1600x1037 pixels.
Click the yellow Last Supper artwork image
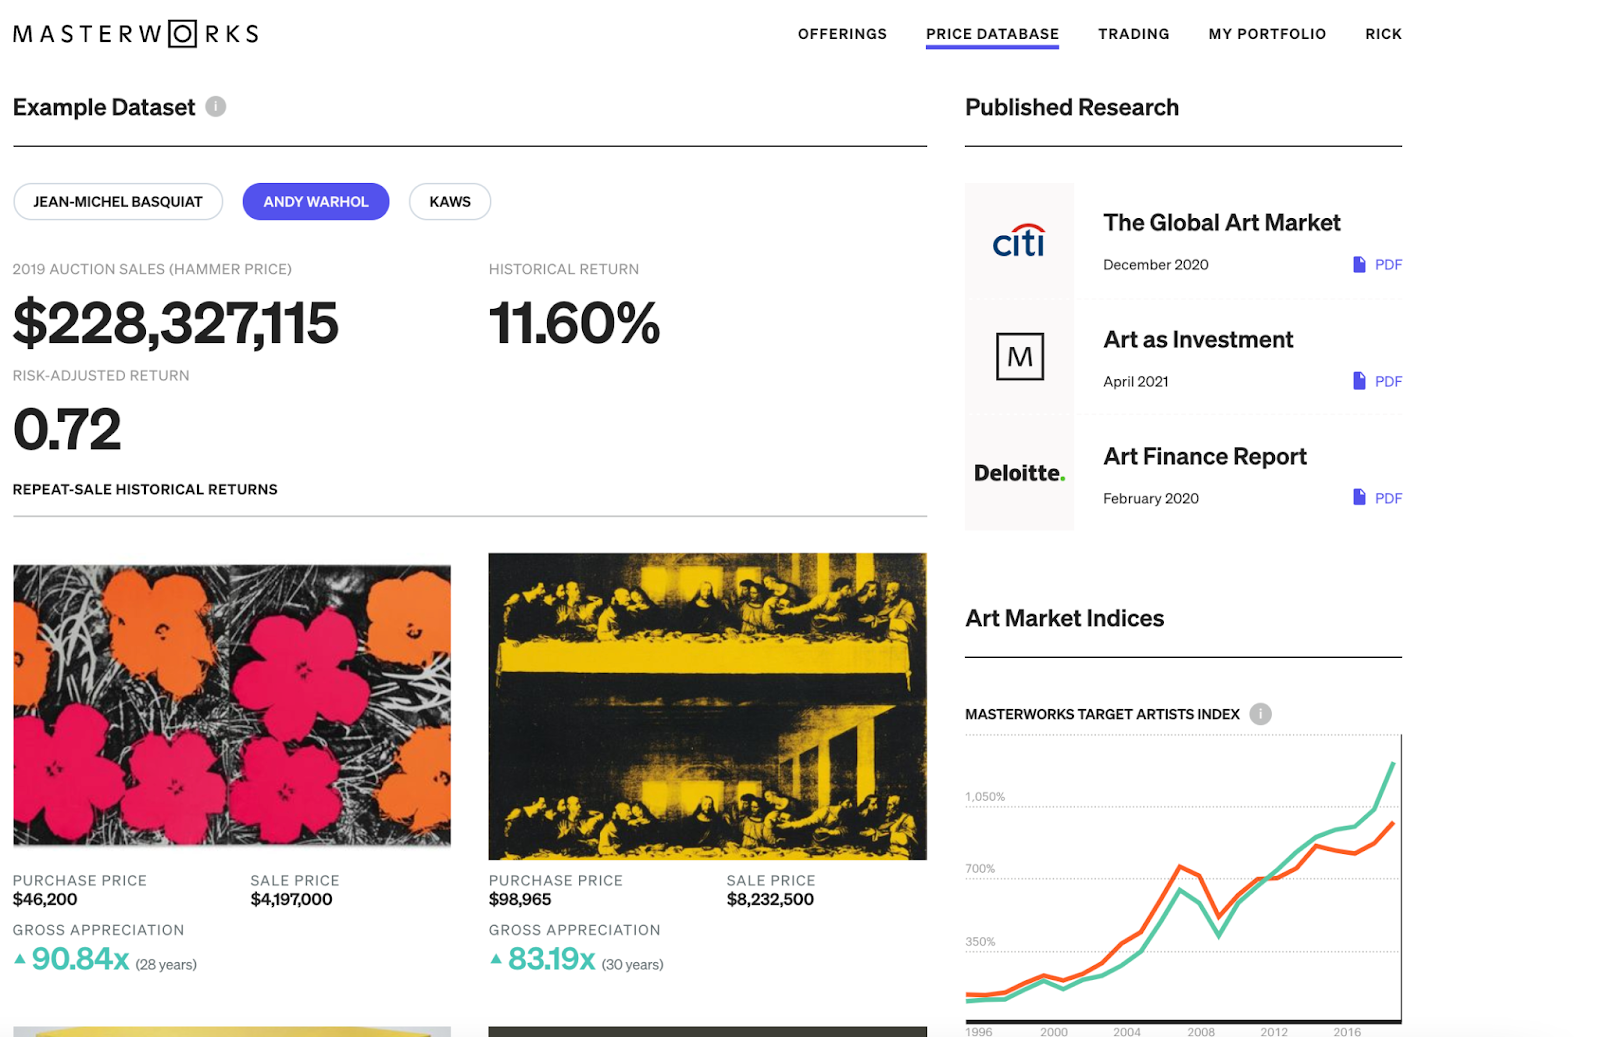click(707, 706)
